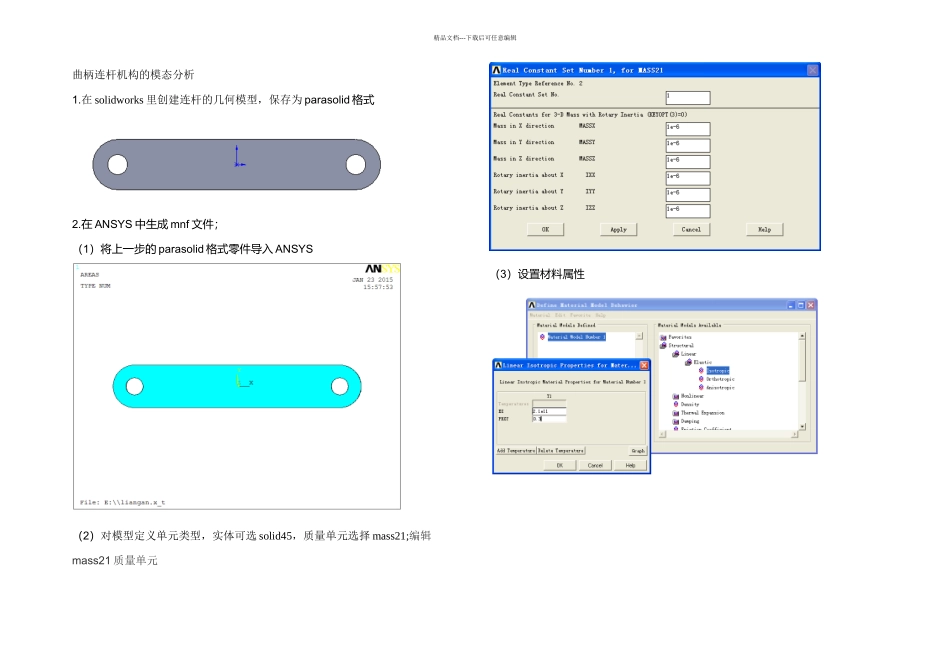Viewport: 950px width, 672px height.
Task: Select the Orthotropic material model
Action: click(x=720, y=379)
